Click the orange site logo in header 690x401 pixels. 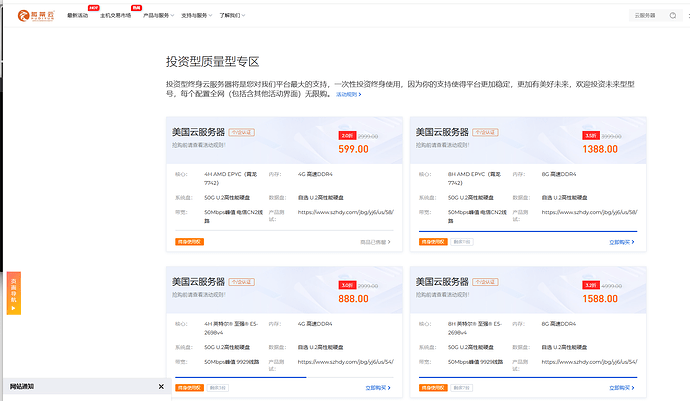click(x=36, y=16)
